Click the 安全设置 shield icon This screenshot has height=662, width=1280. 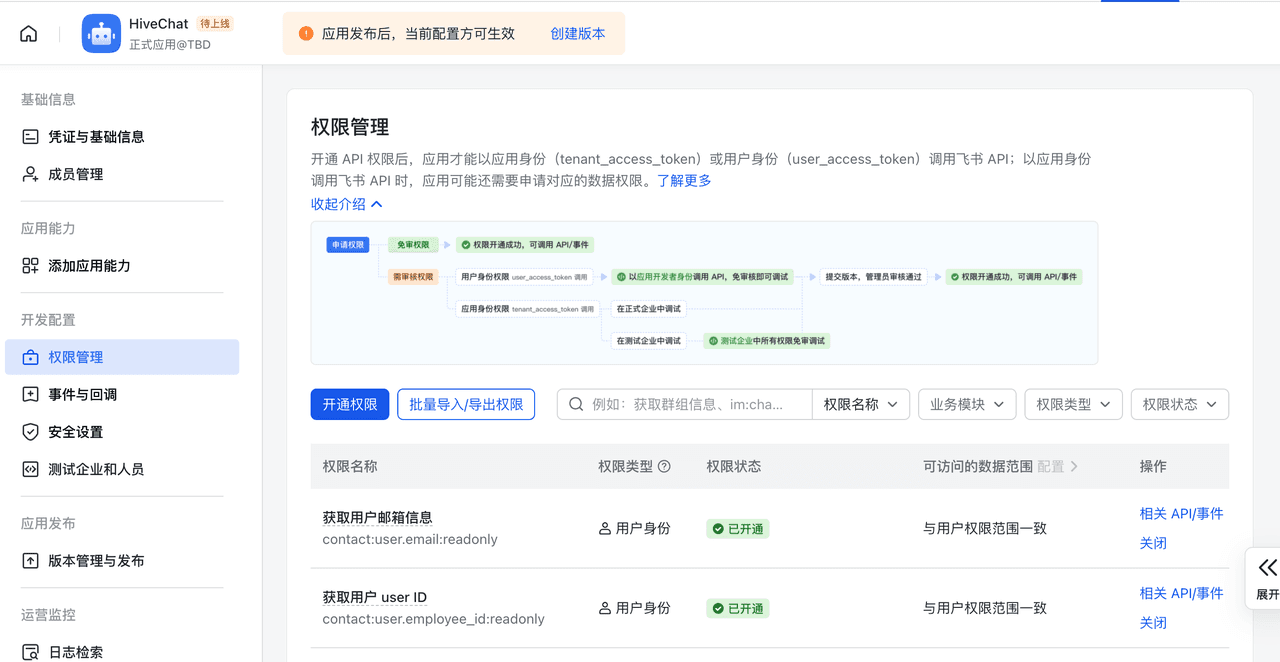(x=30, y=432)
